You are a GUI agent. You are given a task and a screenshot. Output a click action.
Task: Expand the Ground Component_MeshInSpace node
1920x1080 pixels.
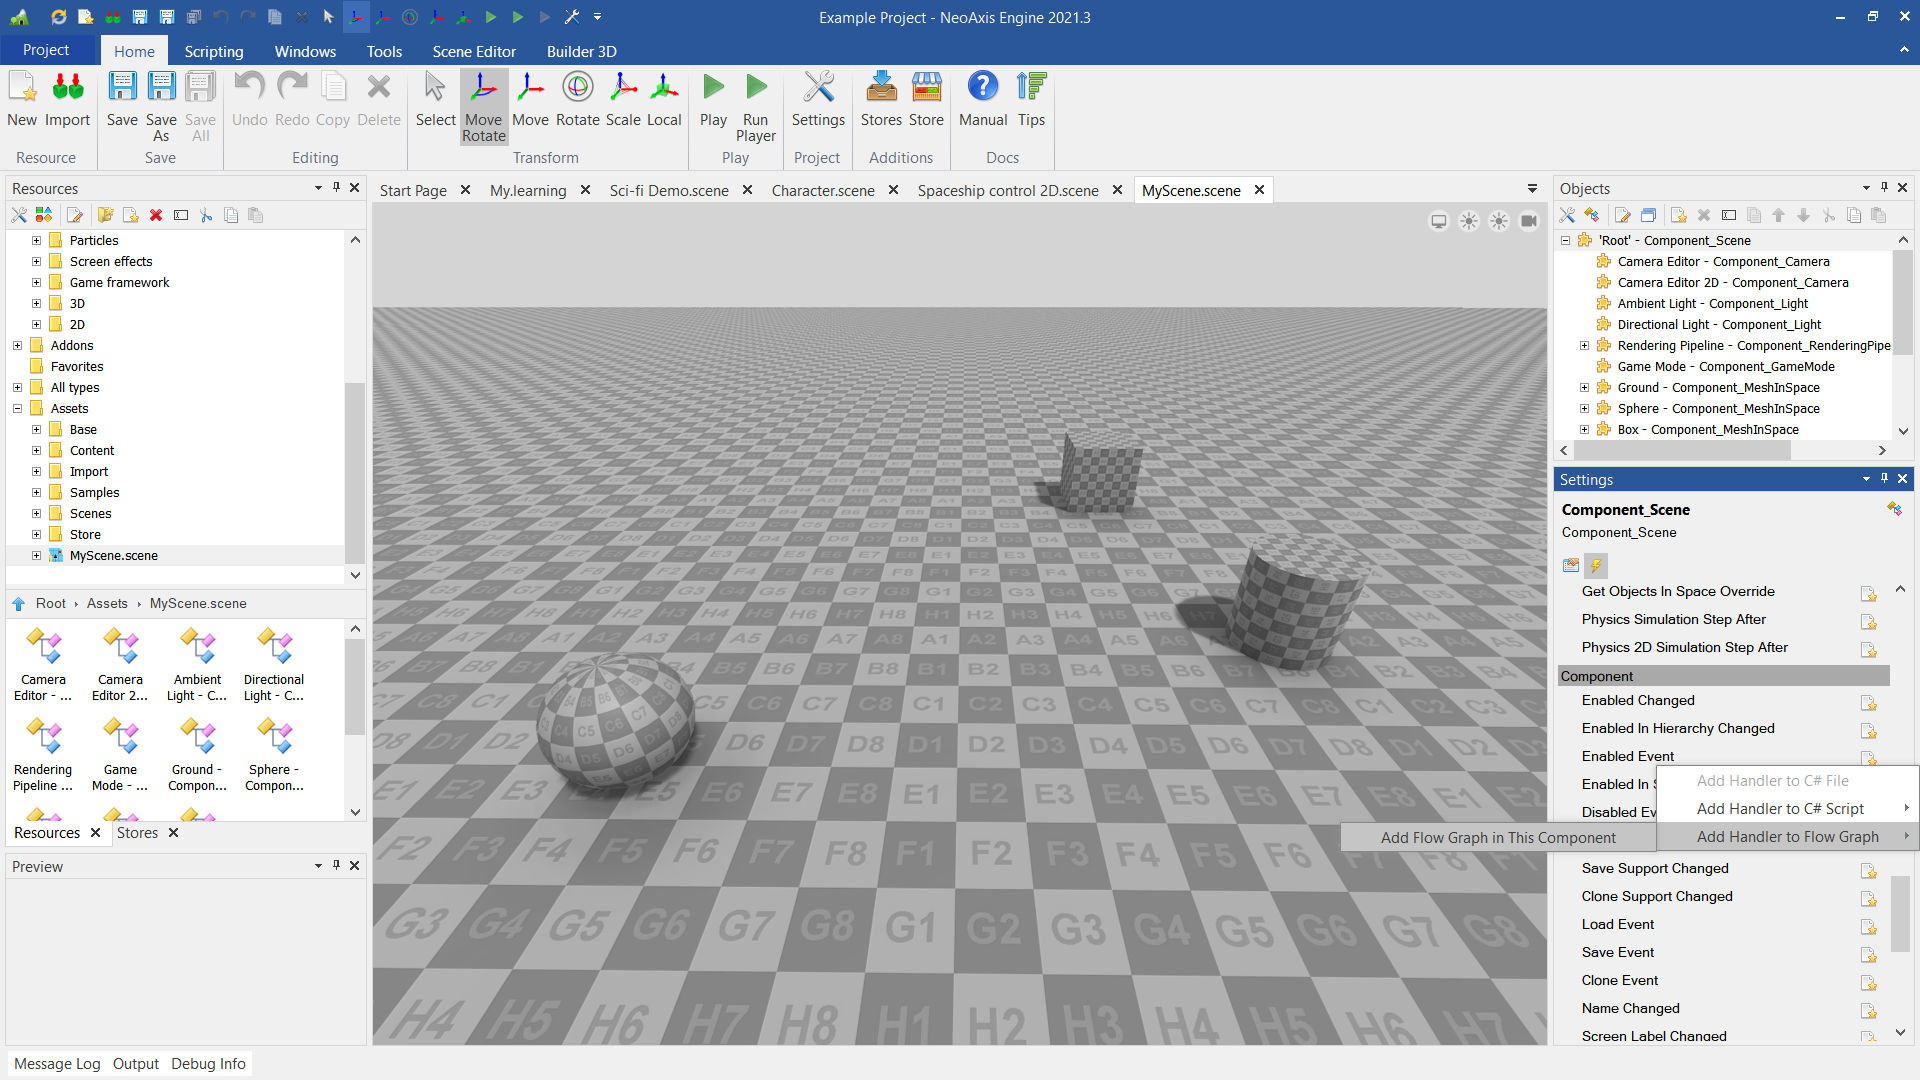[x=1584, y=388]
